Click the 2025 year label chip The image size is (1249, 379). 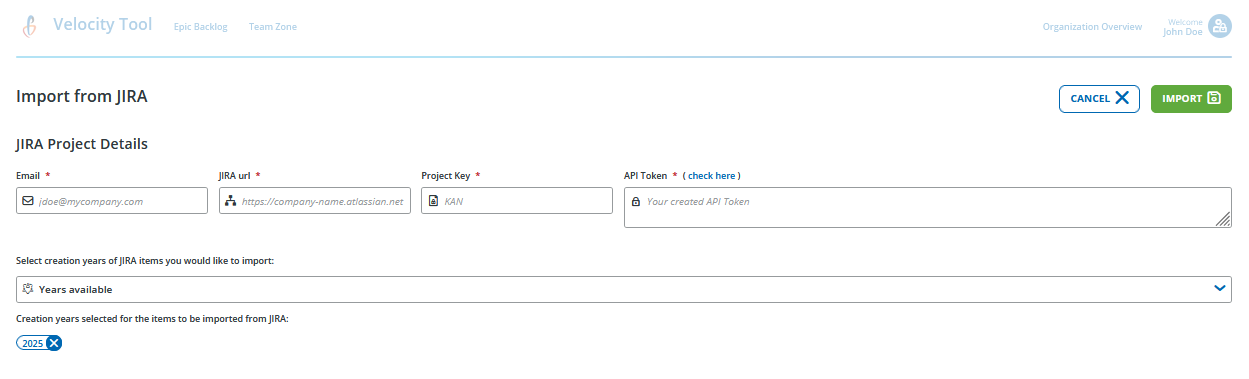[33, 343]
